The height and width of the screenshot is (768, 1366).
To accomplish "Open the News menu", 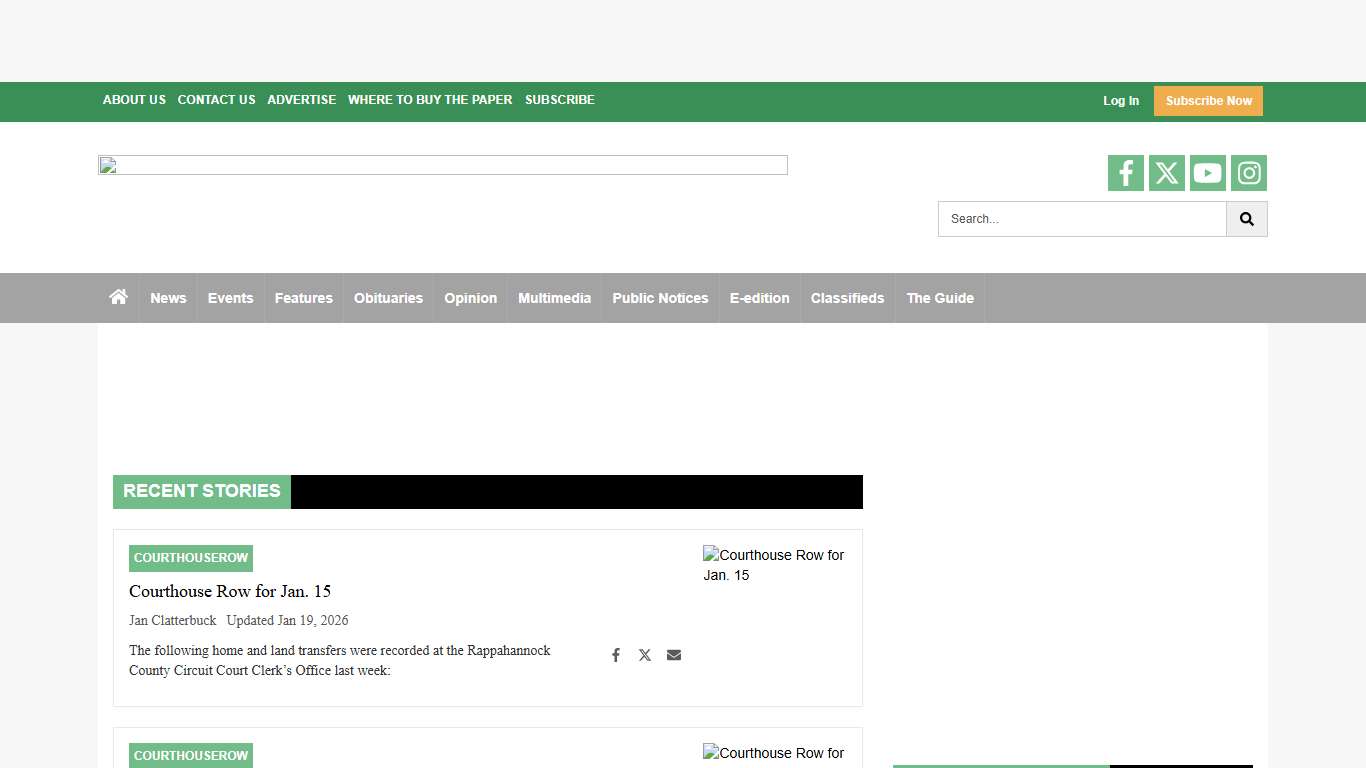I will point(168,298).
